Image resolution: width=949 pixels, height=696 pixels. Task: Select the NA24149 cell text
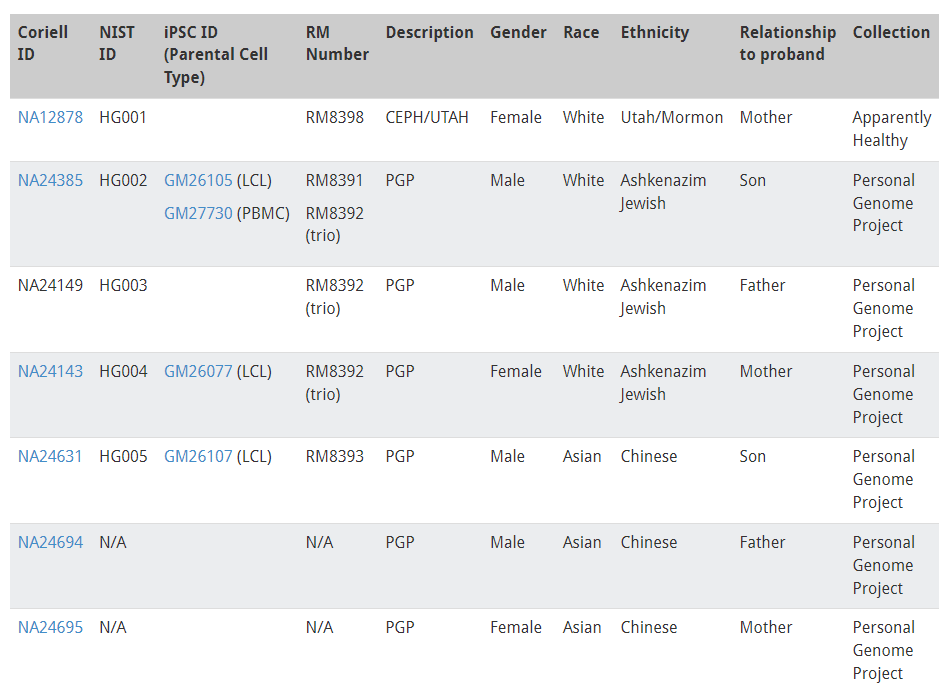click(50, 286)
